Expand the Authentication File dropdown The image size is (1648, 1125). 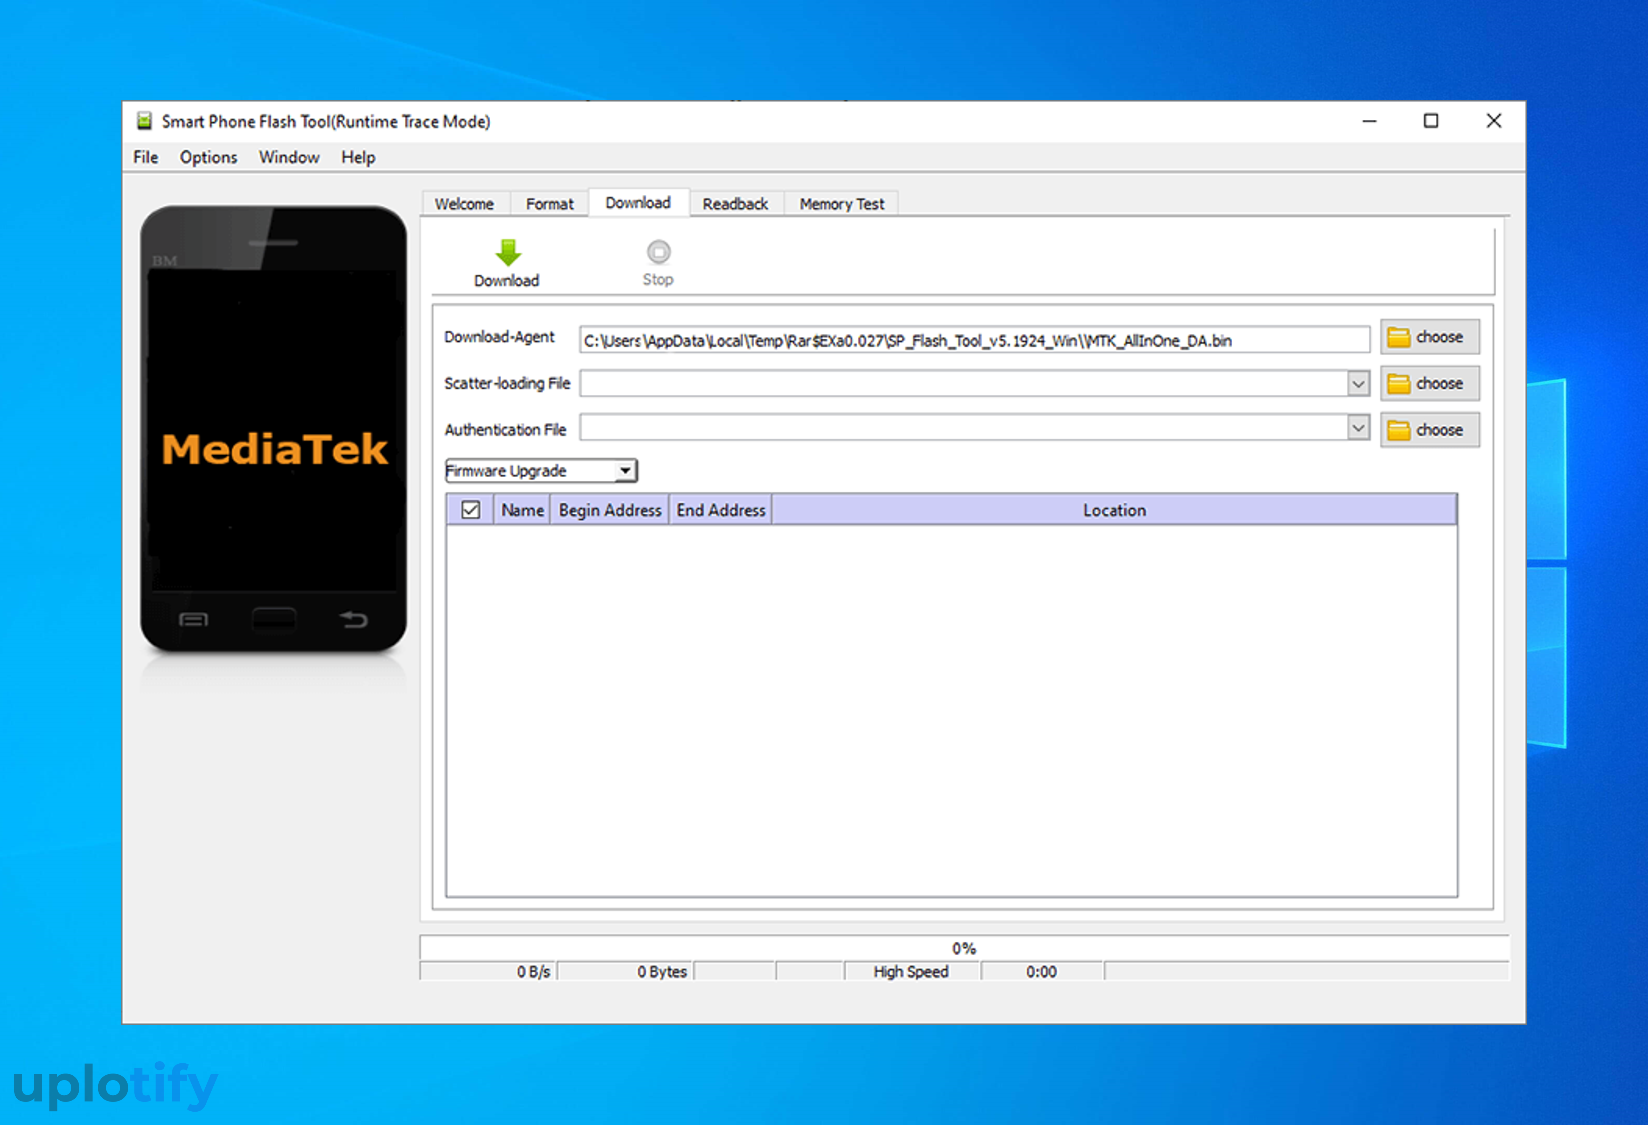pos(1357,429)
